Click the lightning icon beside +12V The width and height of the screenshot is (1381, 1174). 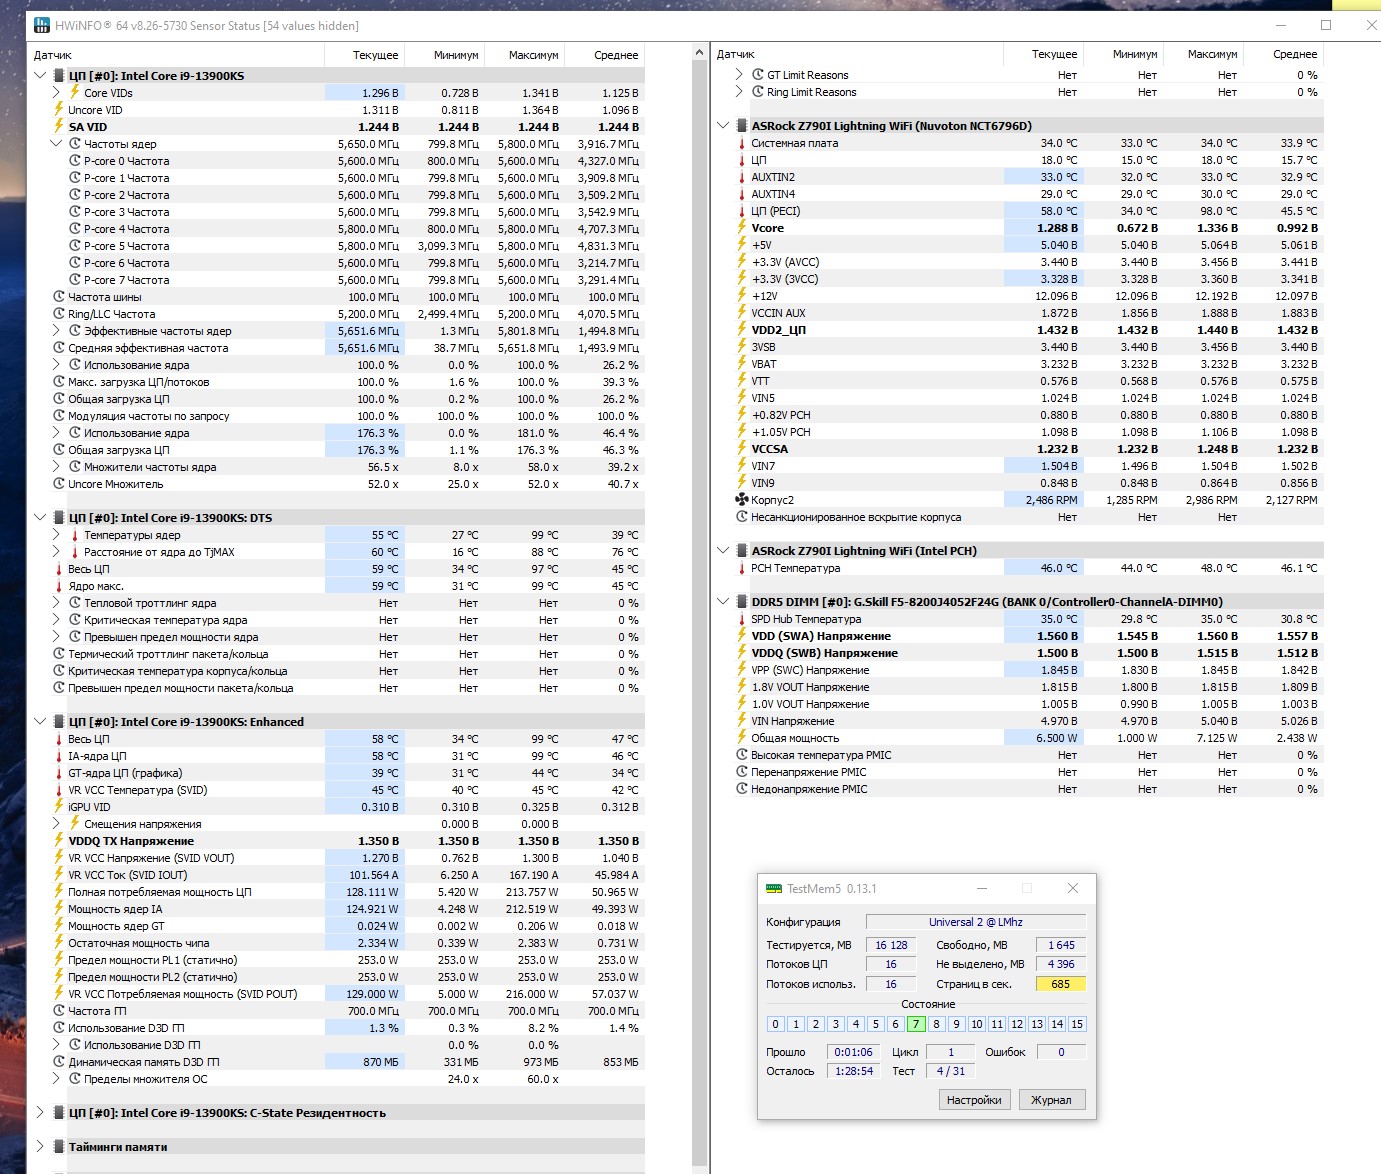tap(742, 296)
